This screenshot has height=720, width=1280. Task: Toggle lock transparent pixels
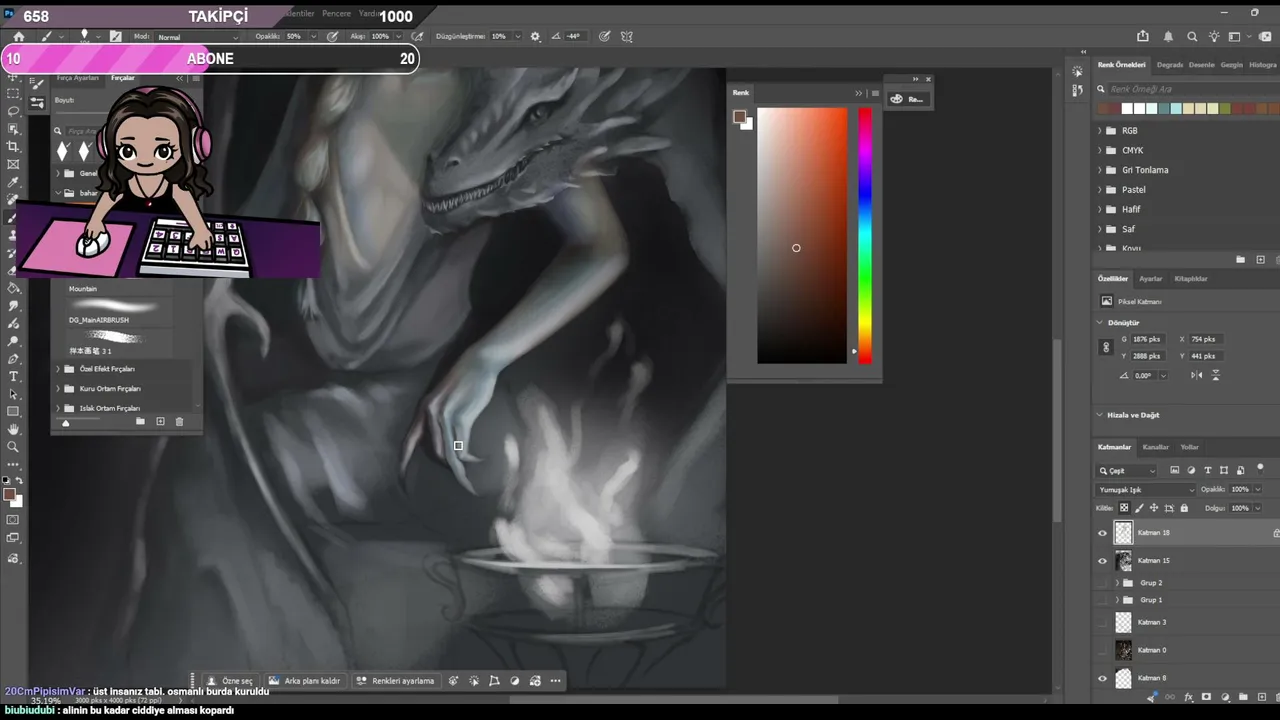[1124, 508]
